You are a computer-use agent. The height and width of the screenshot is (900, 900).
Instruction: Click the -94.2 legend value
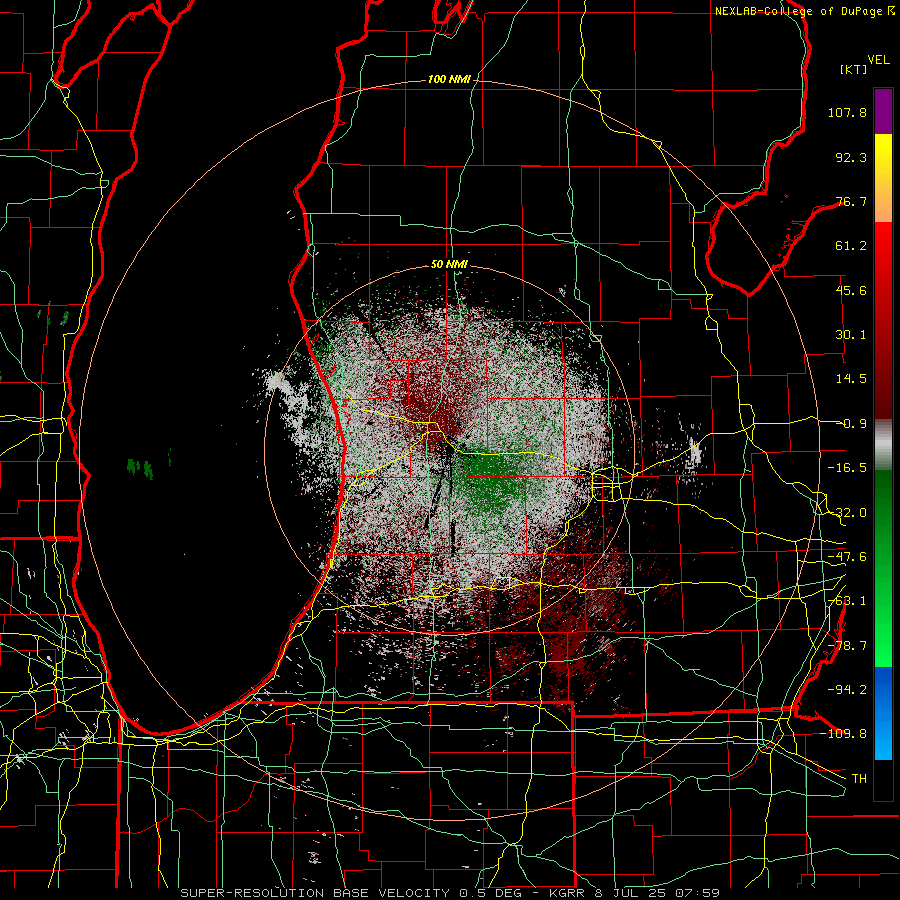(847, 690)
